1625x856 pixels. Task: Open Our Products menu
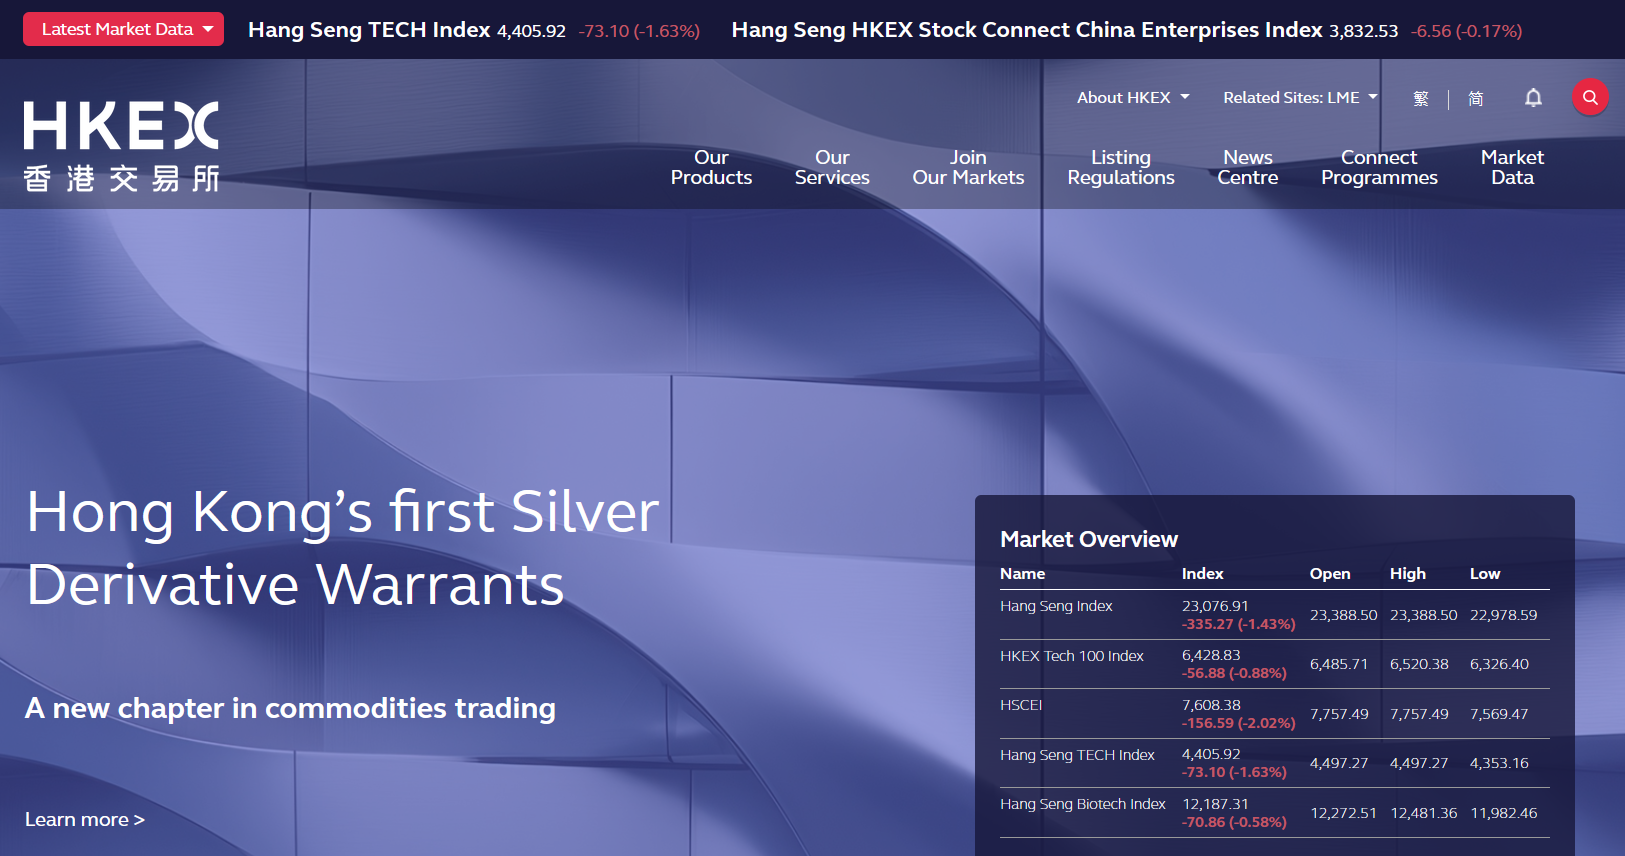(x=711, y=167)
